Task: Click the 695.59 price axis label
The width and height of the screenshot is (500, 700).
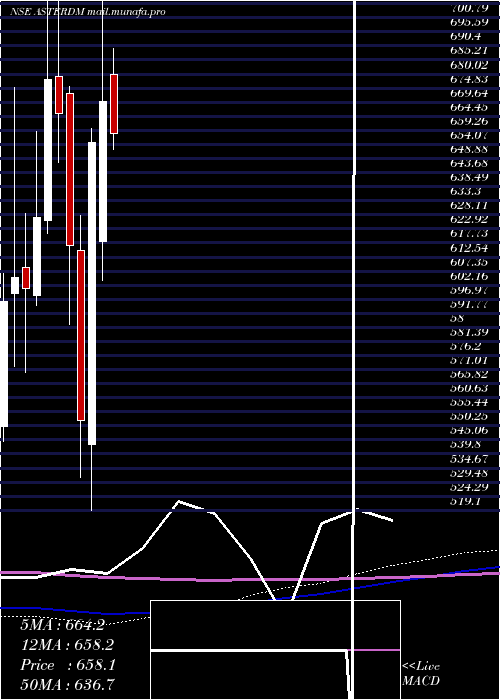Action: click(470, 21)
